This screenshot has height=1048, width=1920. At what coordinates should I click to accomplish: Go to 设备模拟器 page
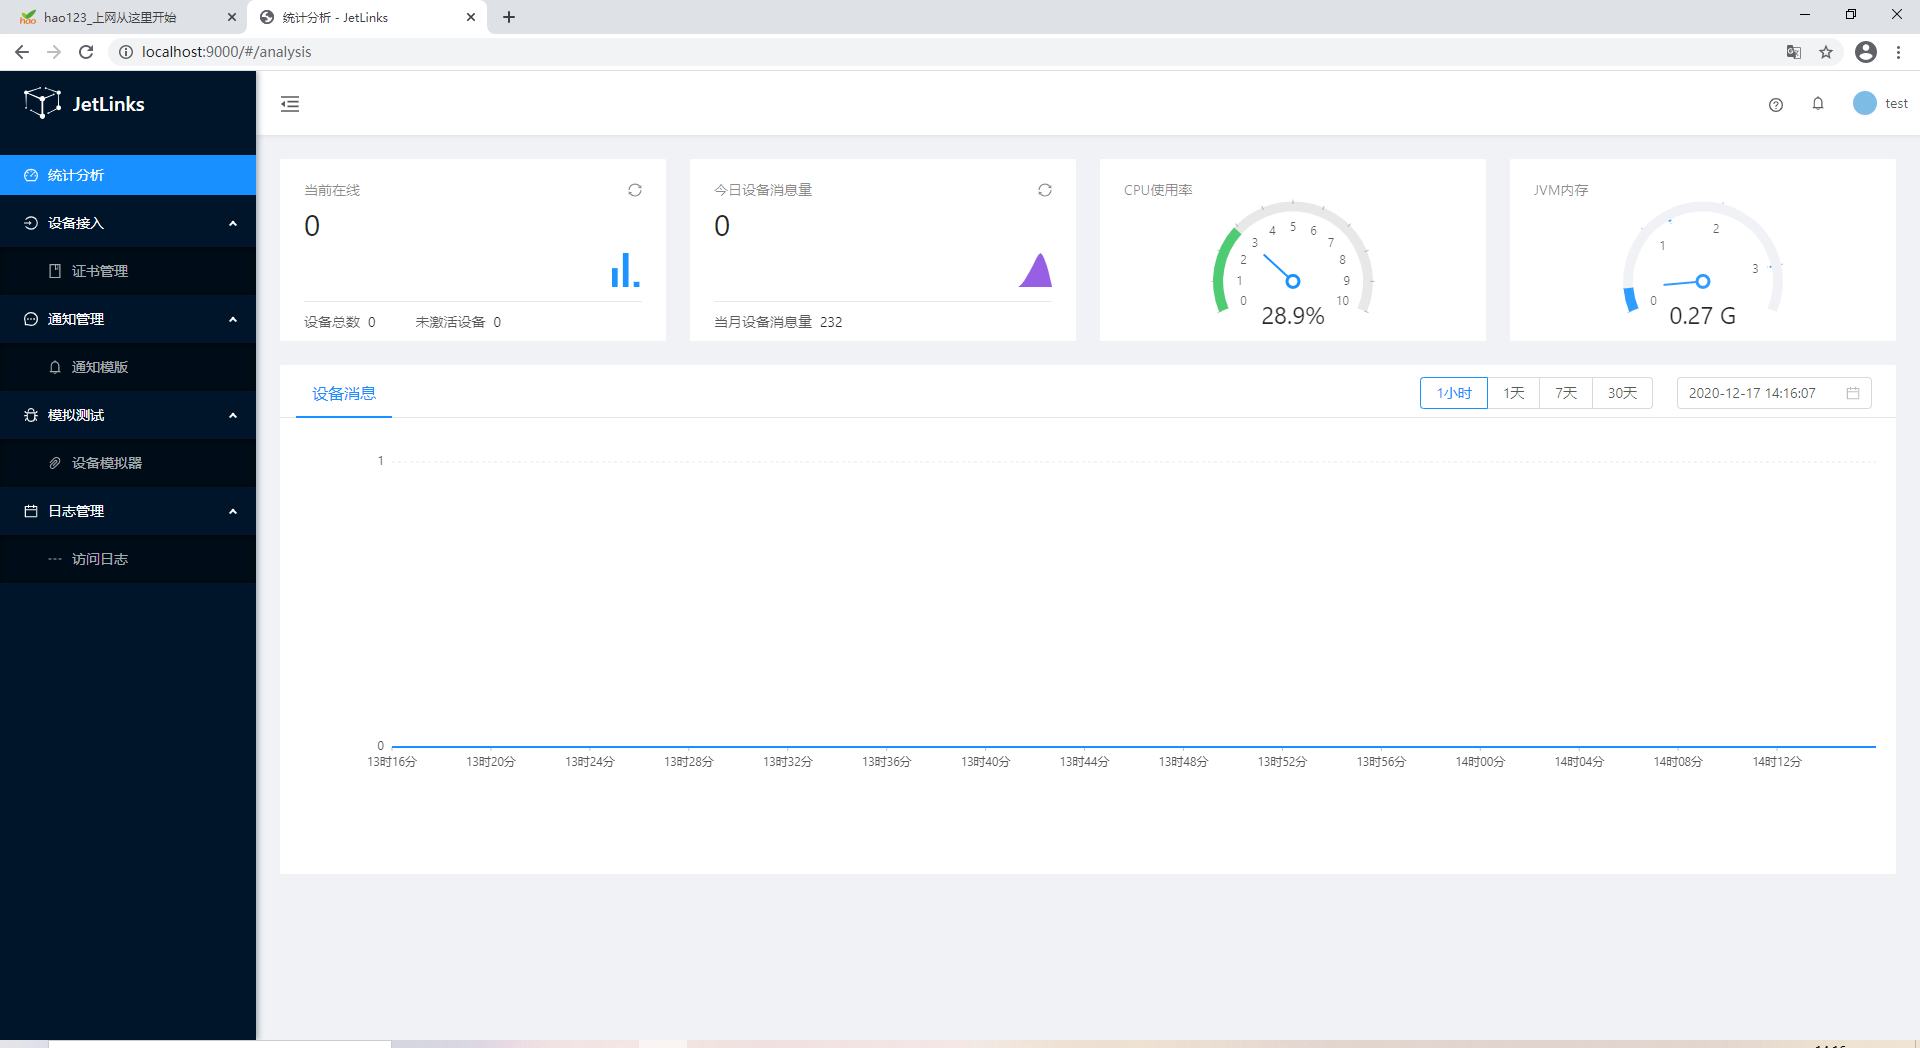[106, 463]
